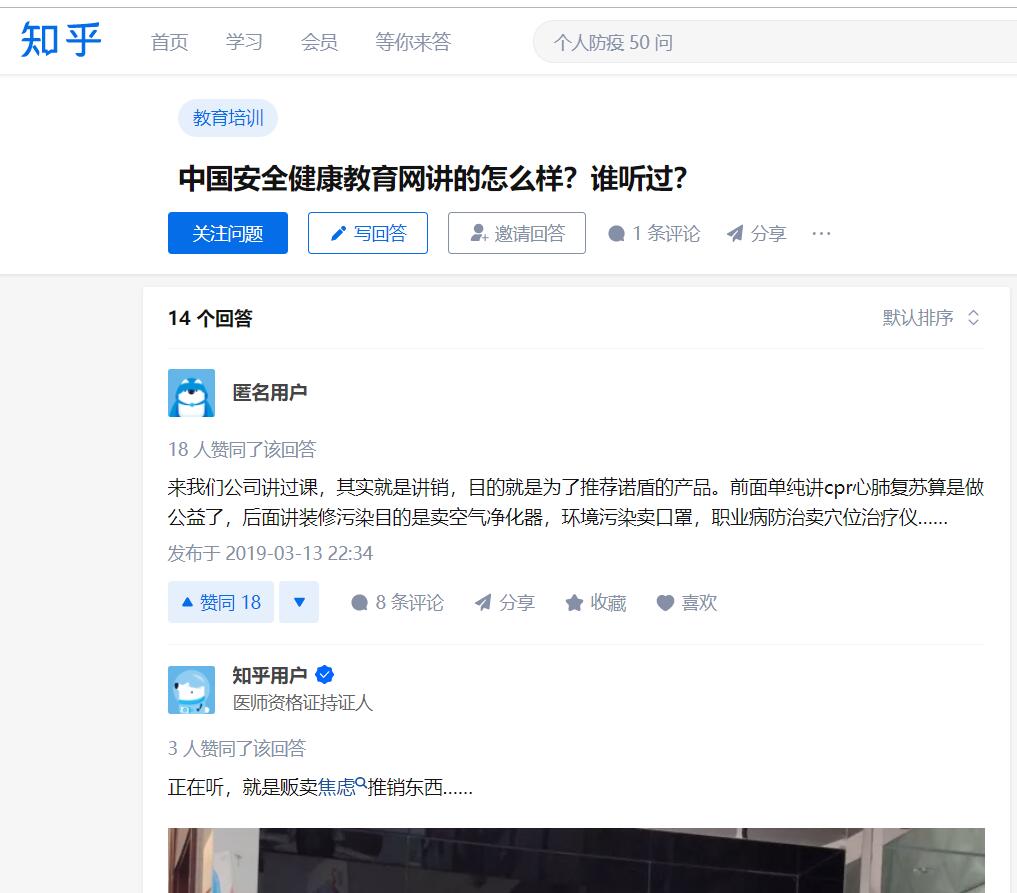1017x893 pixels.
Task: Go to the 首页 nav tab
Action: pos(169,42)
